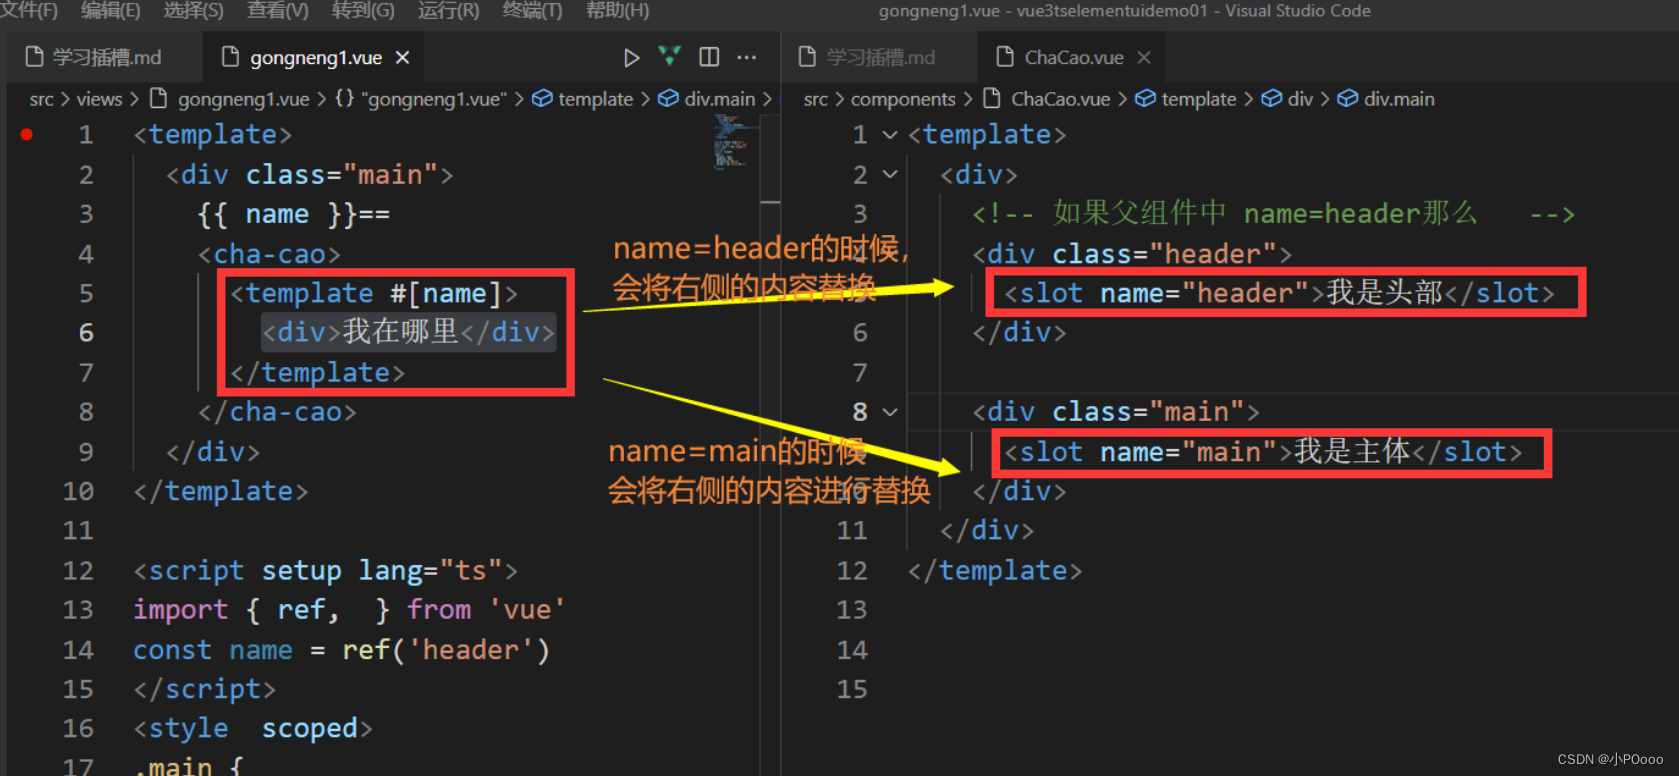Place cursor on "</template>" line 12 in ChaCao.vue

coord(995,570)
